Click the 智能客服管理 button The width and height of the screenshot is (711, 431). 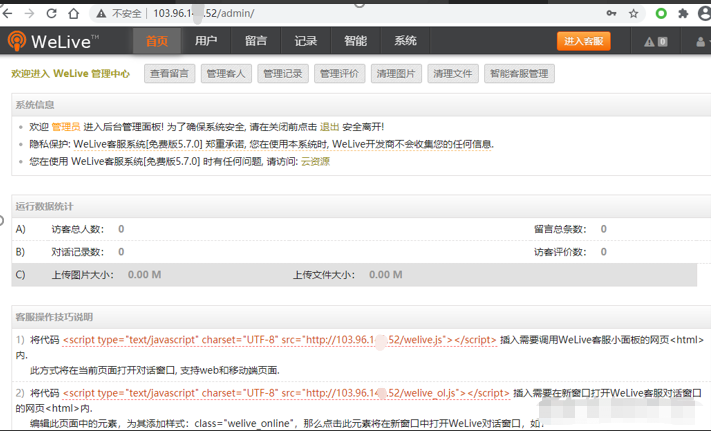click(x=520, y=73)
